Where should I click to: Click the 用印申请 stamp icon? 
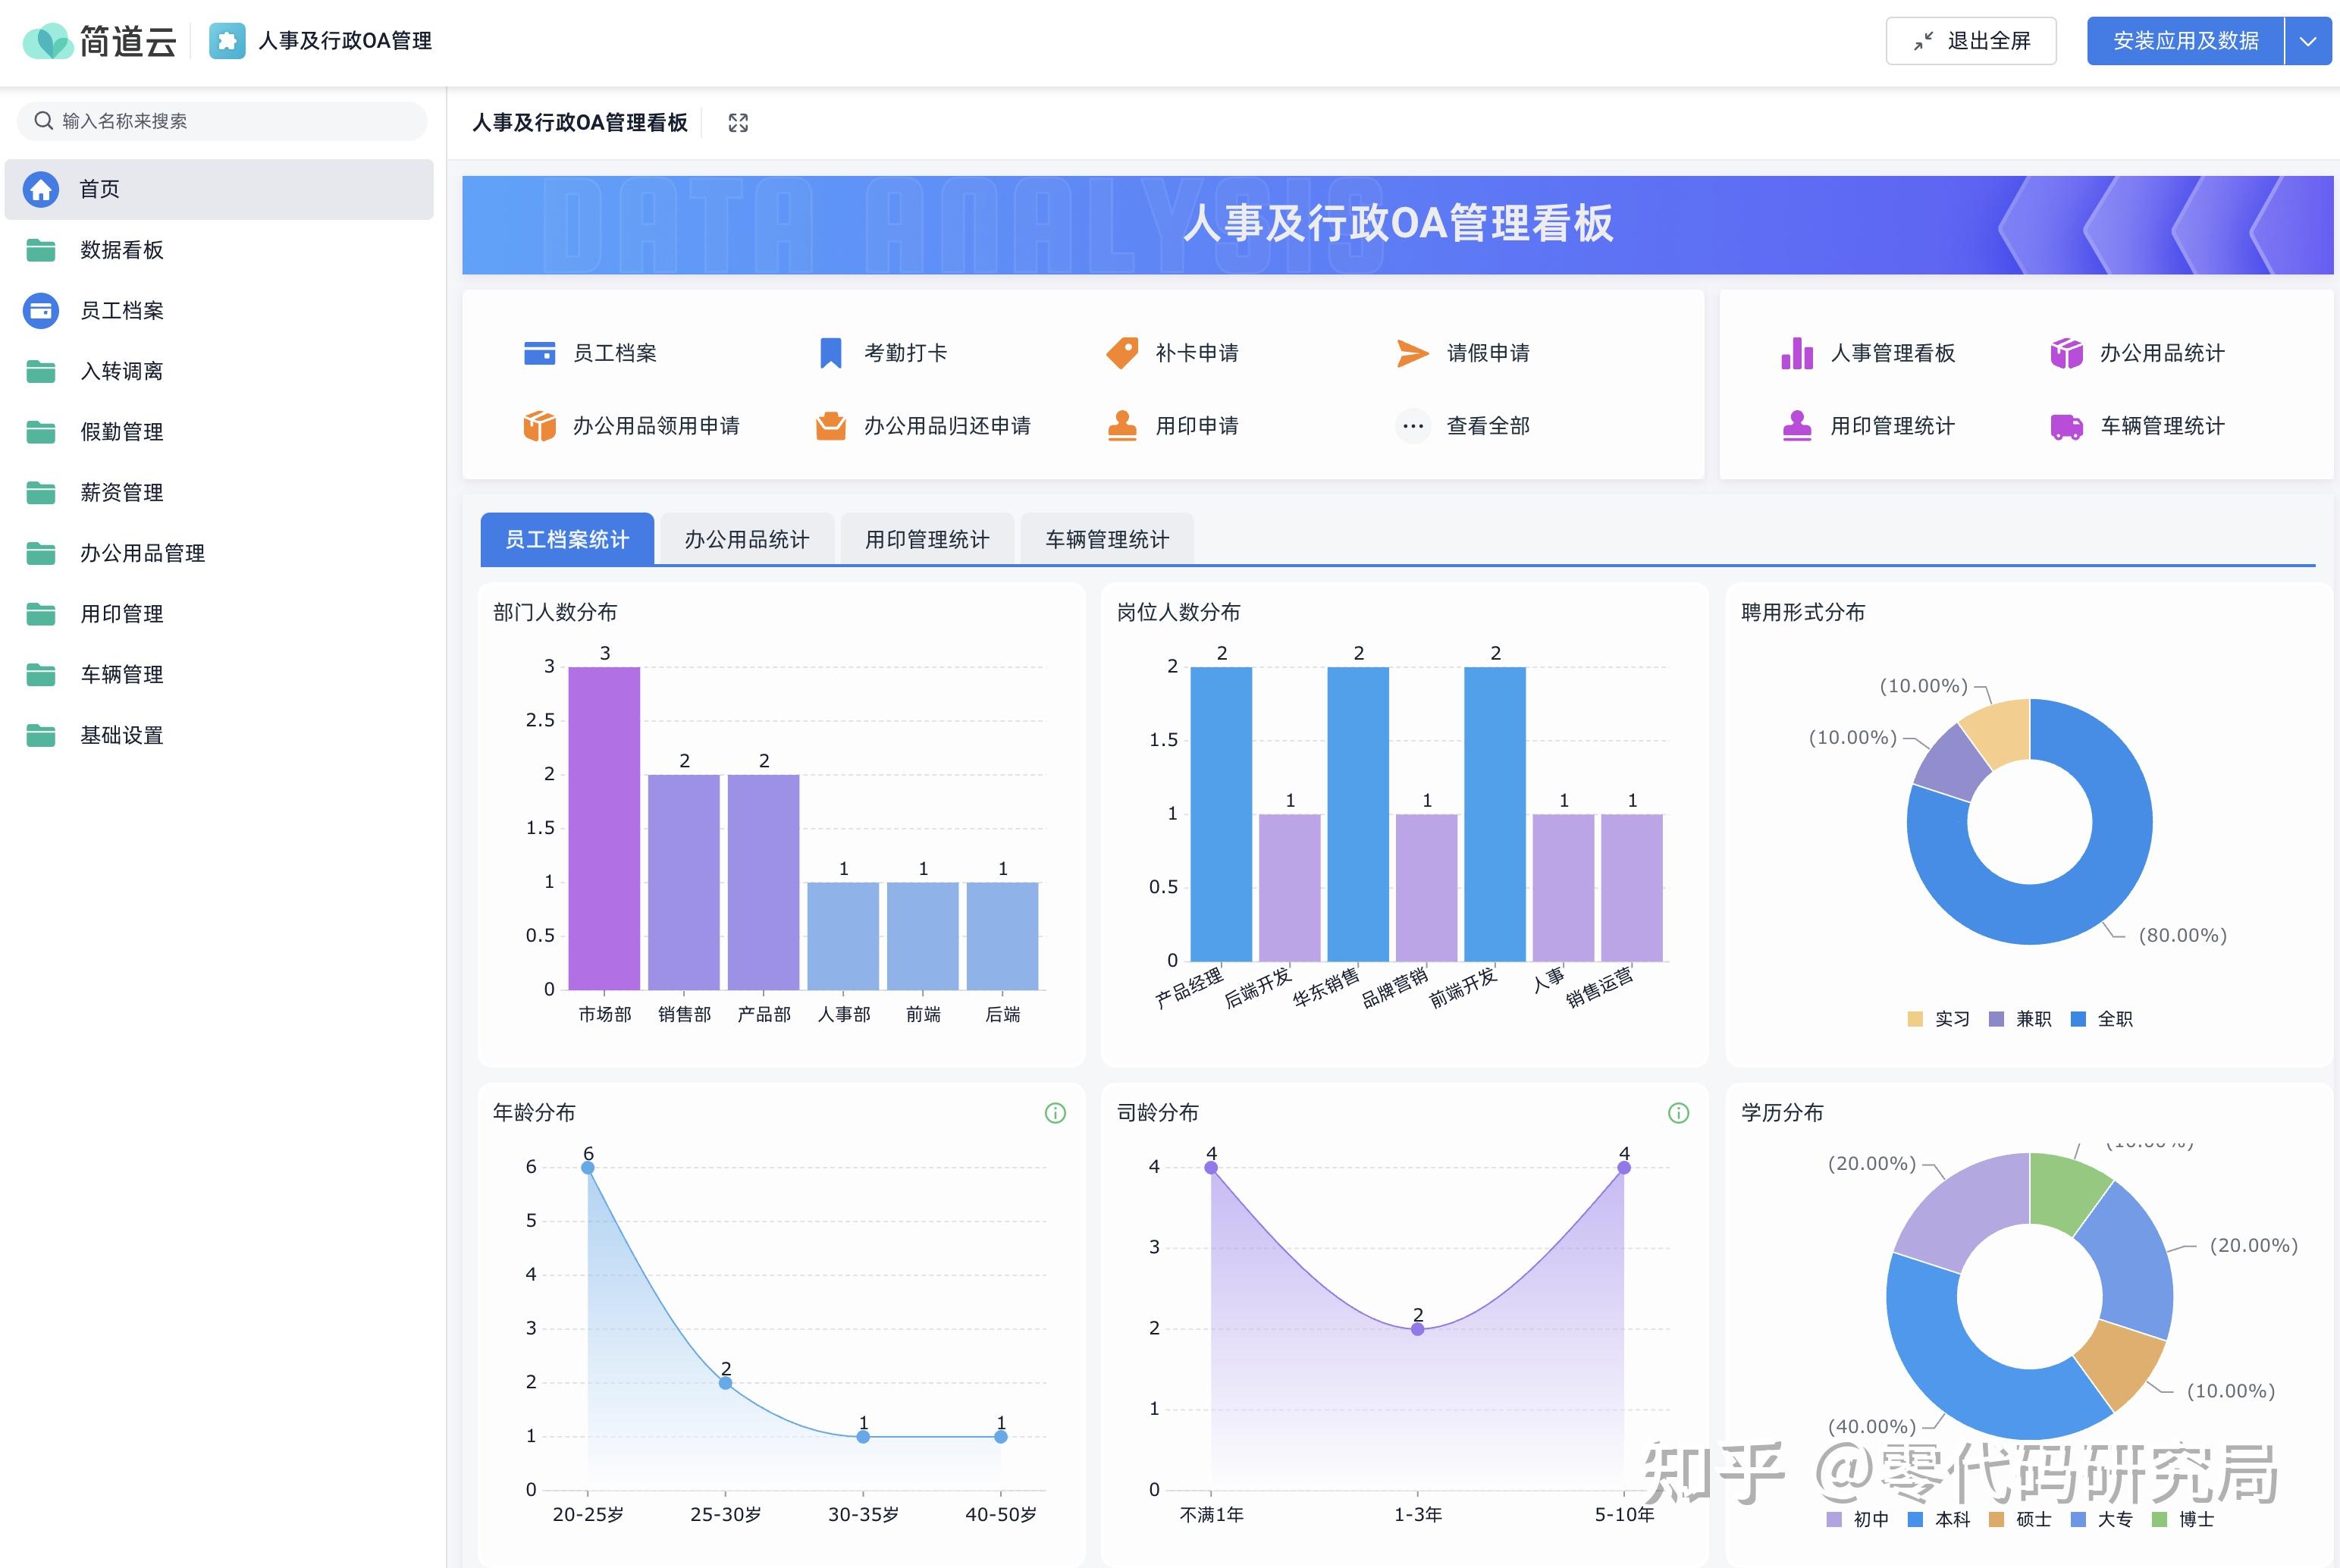(1122, 425)
